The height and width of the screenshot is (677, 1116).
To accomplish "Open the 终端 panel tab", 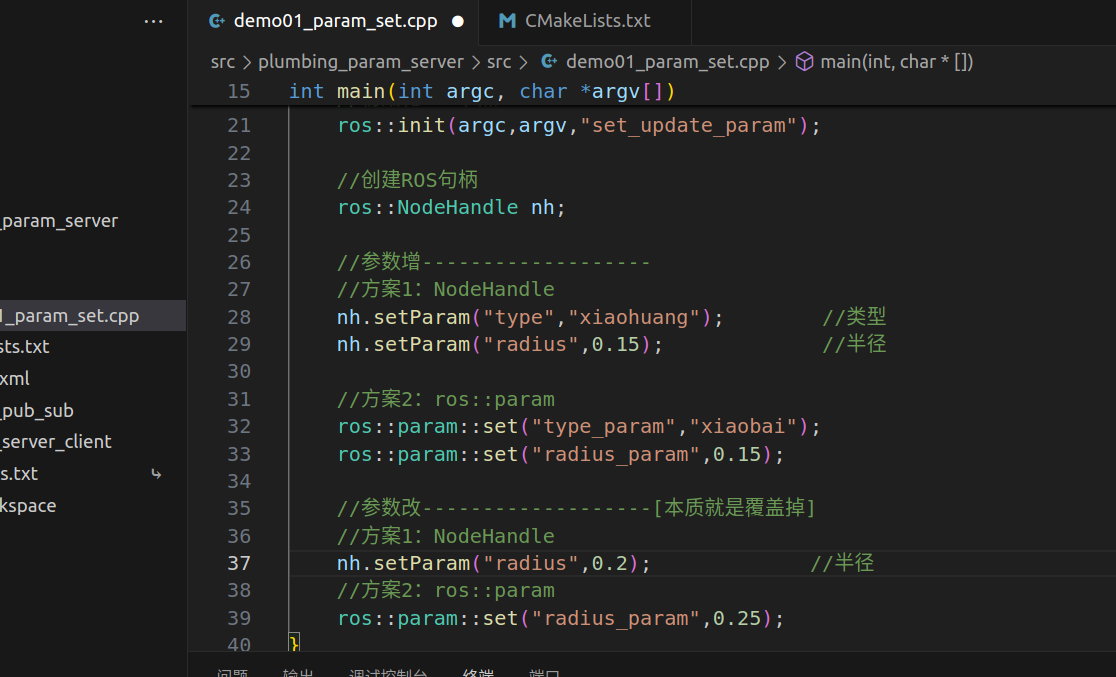I will click(478, 671).
